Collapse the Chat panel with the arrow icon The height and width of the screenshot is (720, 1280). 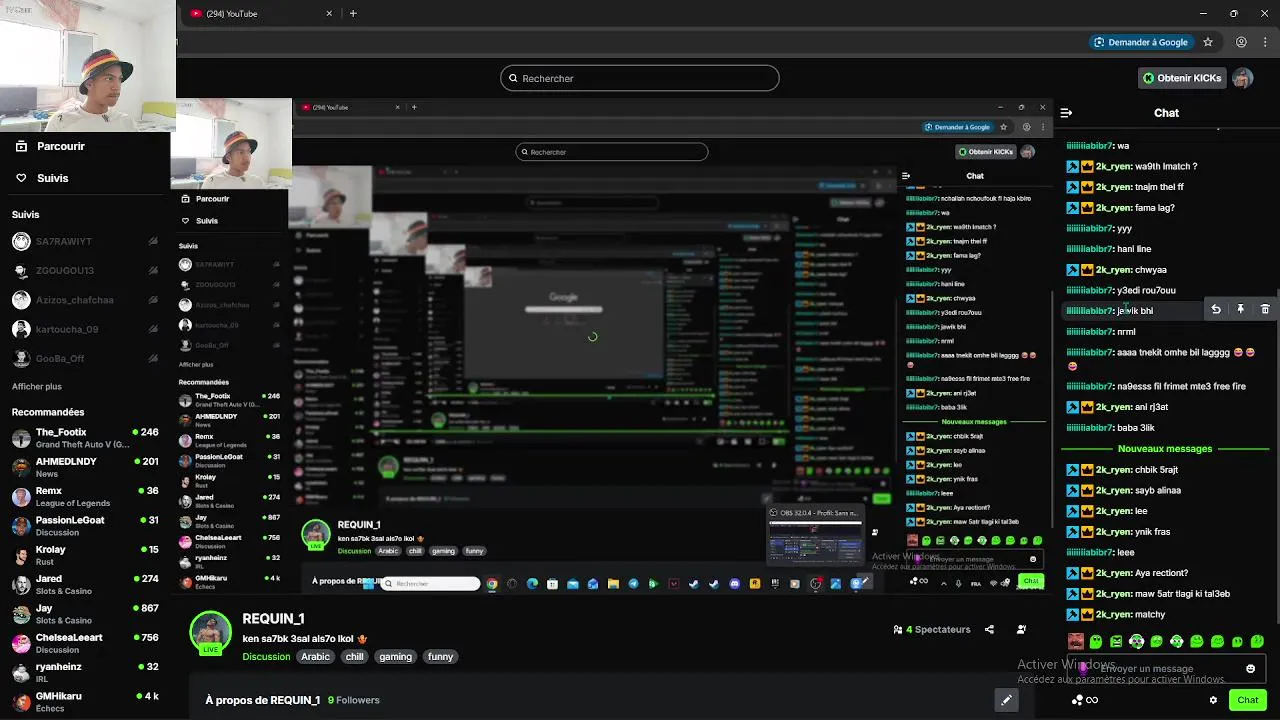pos(1066,113)
